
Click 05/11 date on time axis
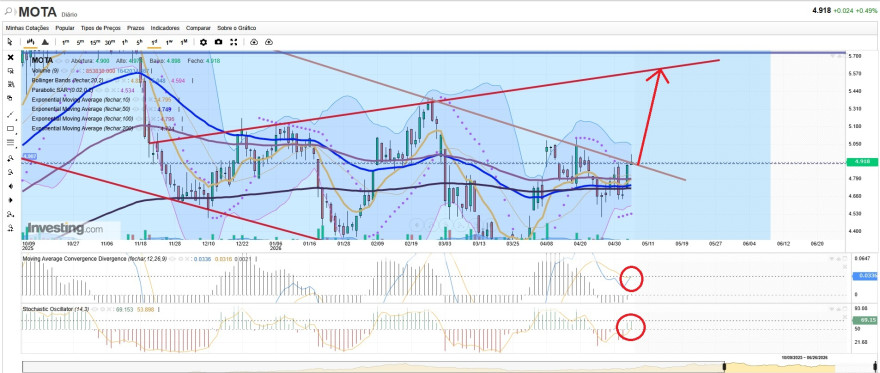click(647, 244)
